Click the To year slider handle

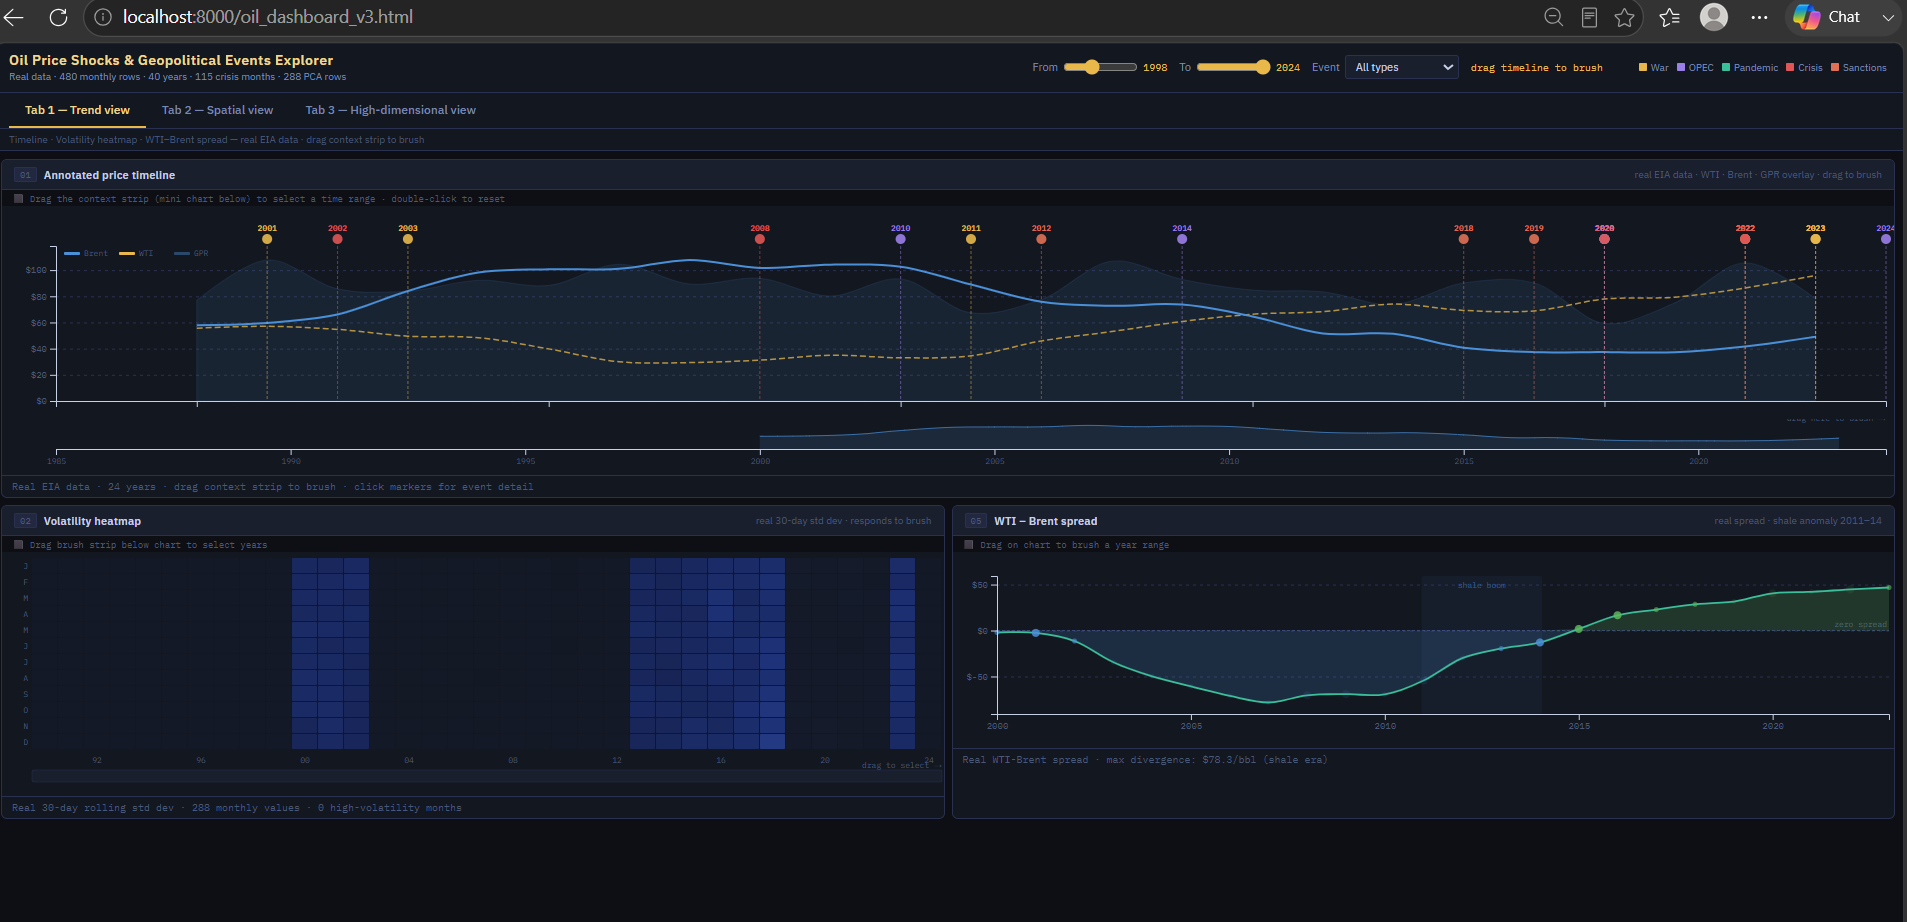(x=1263, y=67)
